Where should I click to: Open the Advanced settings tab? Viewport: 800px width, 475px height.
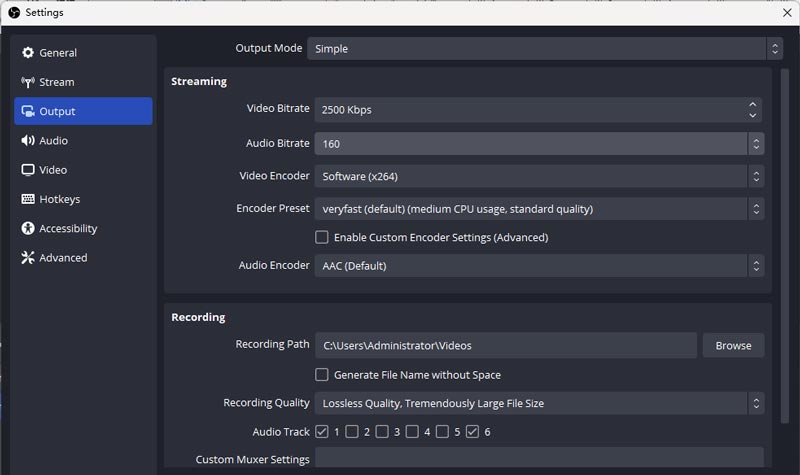pyautogui.click(x=63, y=258)
